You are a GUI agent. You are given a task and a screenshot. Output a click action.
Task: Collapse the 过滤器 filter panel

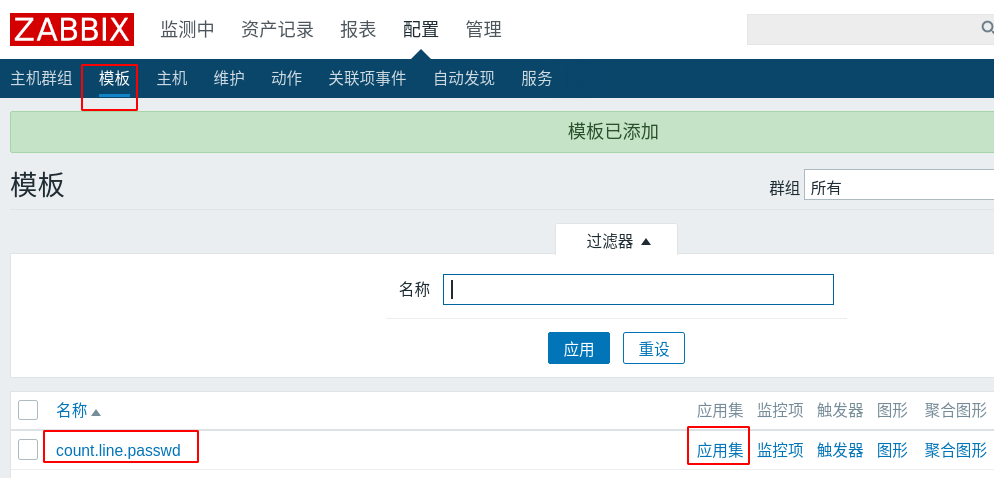point(617,241)
